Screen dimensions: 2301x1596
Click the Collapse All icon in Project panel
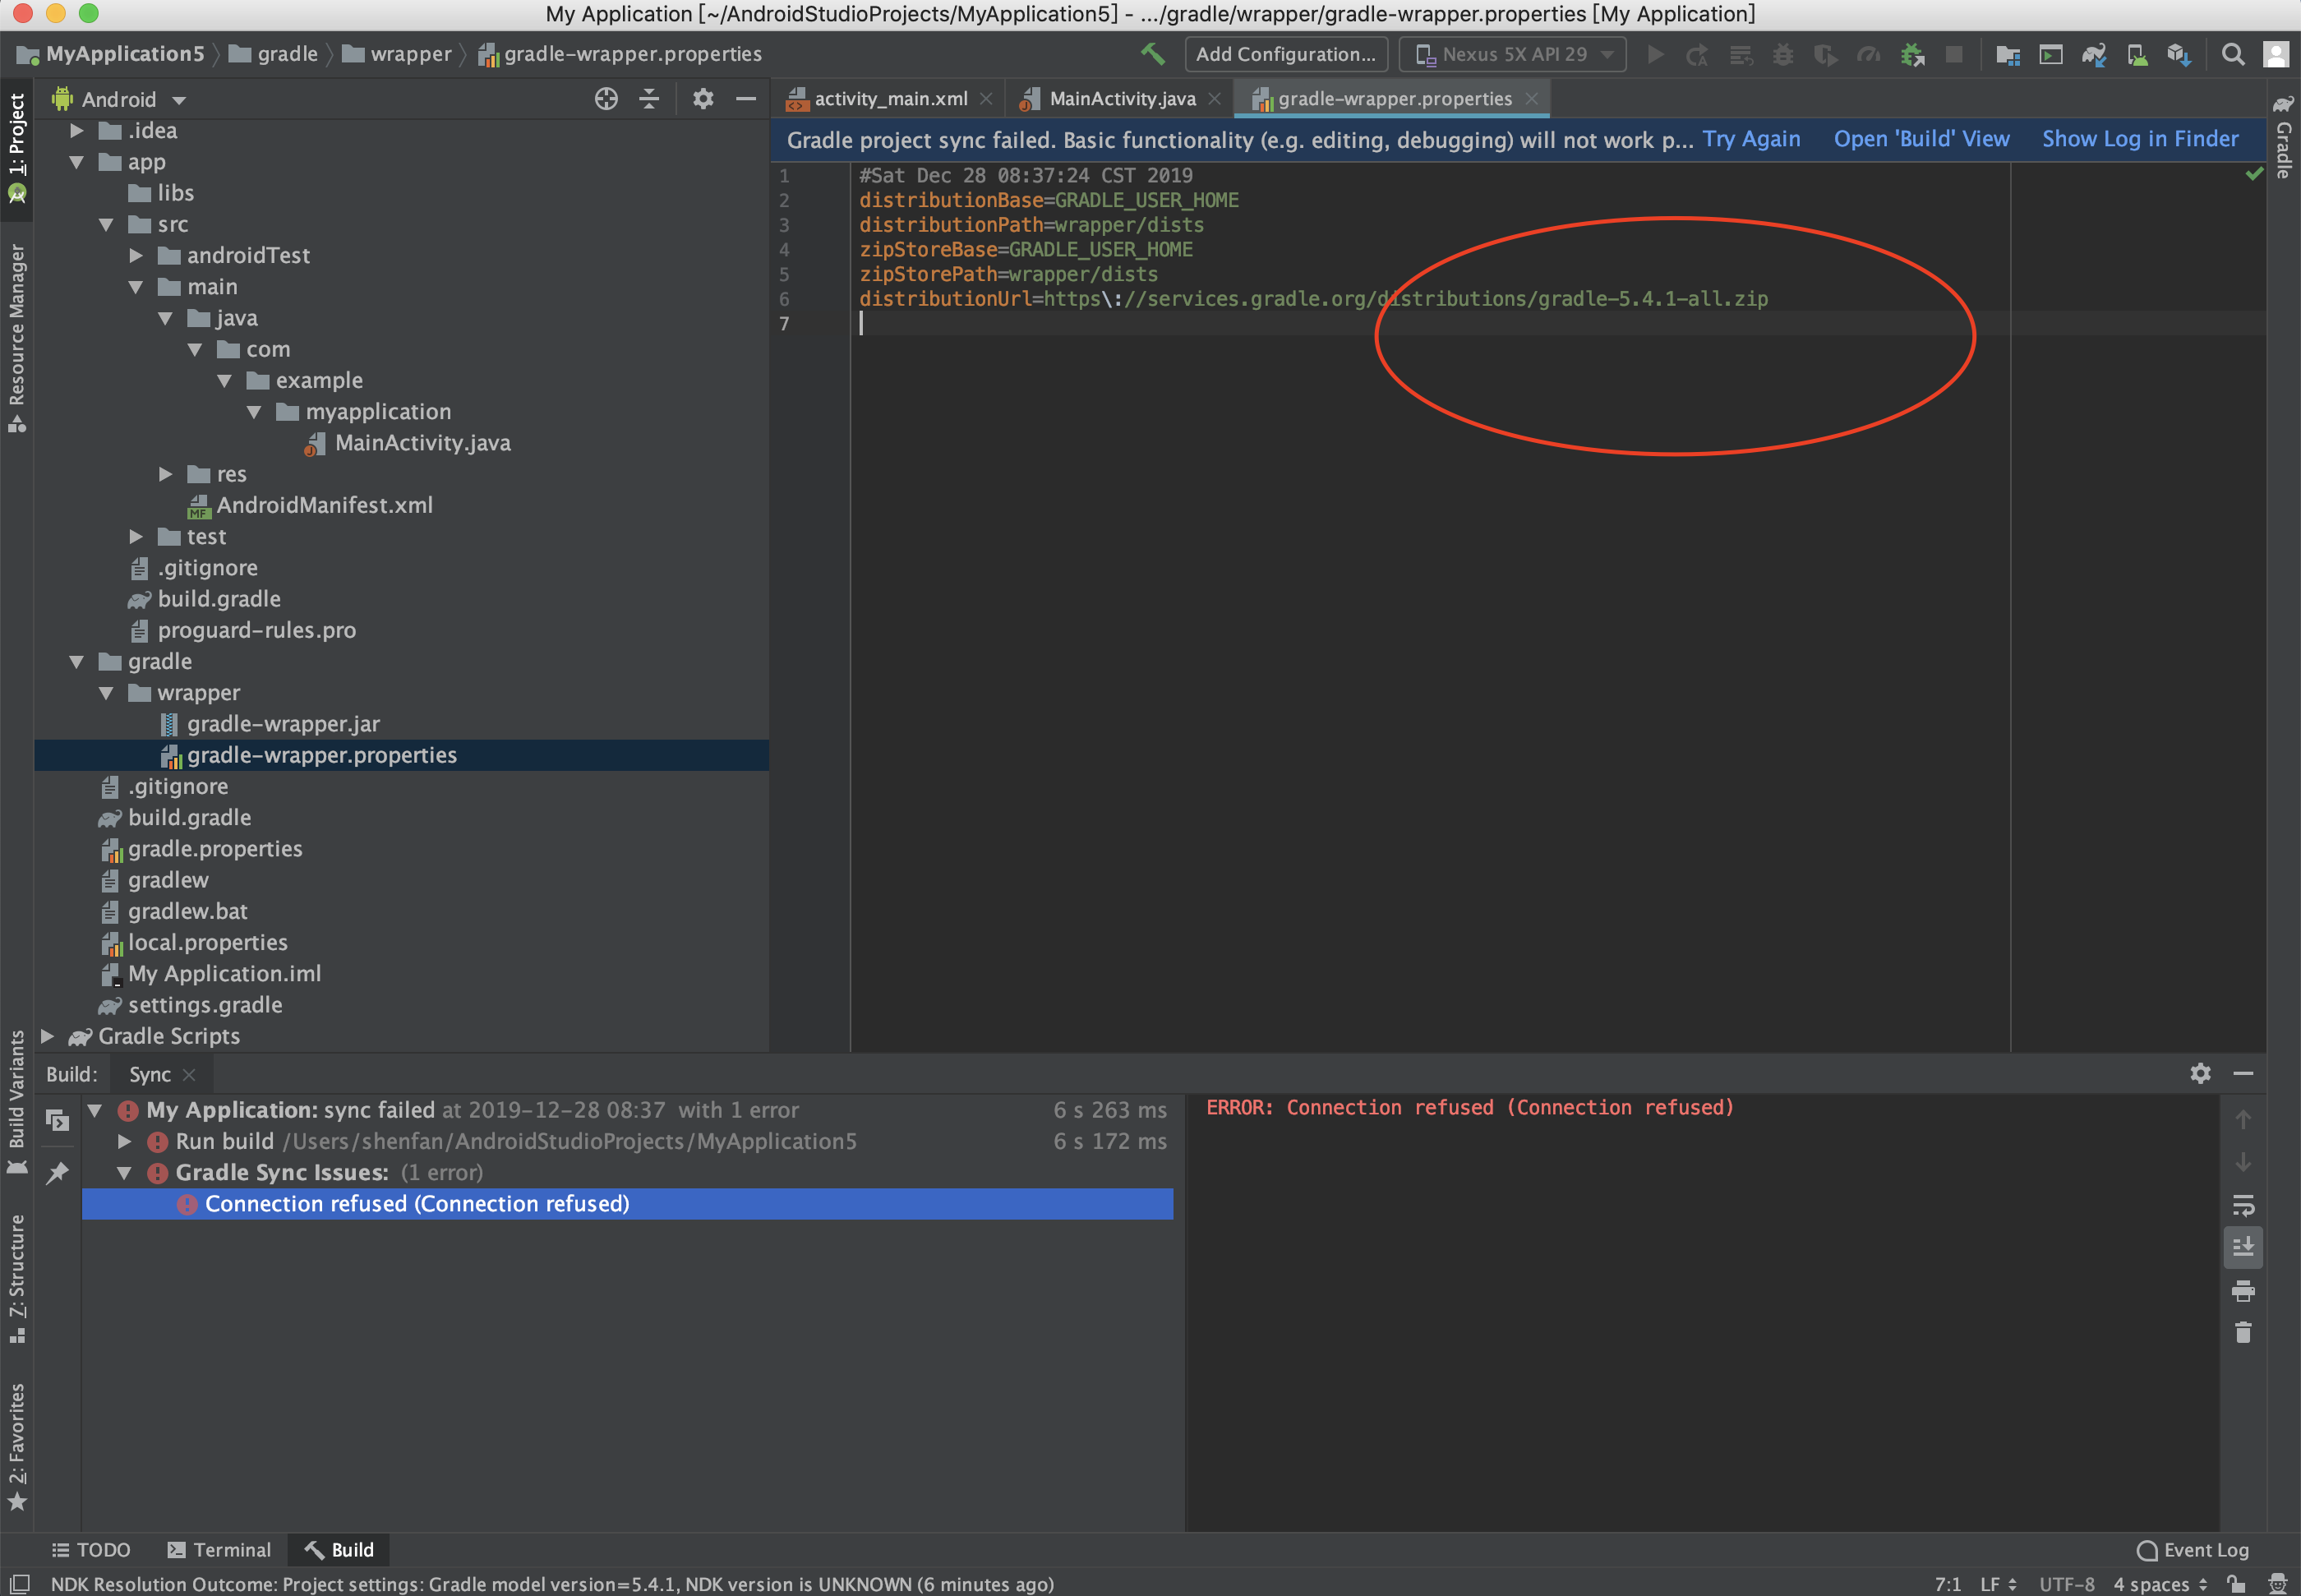pyautogui.click(x=649, y=99)
